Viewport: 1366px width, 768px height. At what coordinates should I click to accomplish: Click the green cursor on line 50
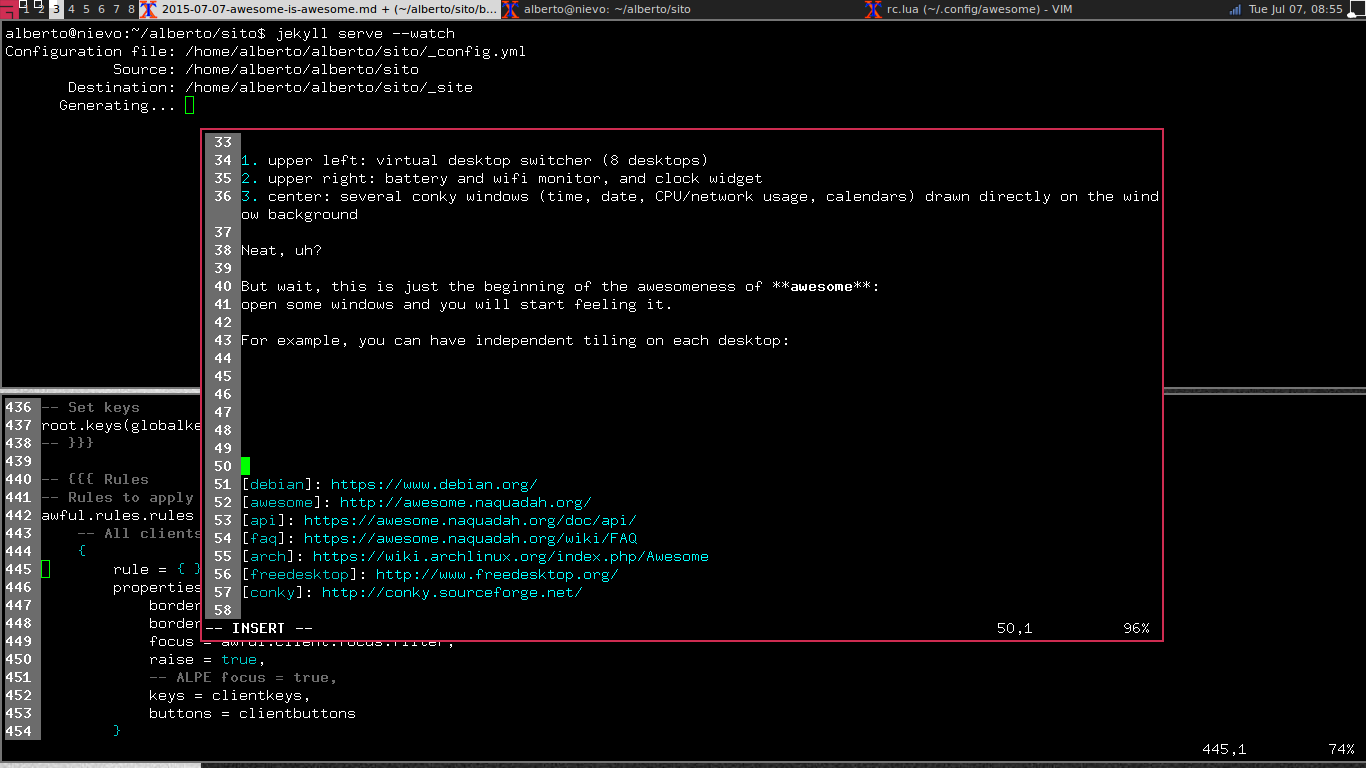245,466
